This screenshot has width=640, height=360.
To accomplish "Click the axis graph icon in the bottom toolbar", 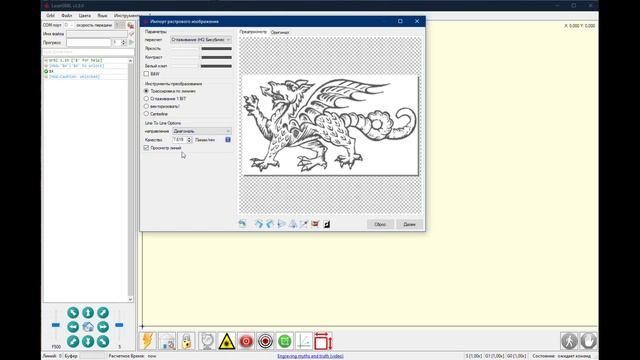I will 304,341.
